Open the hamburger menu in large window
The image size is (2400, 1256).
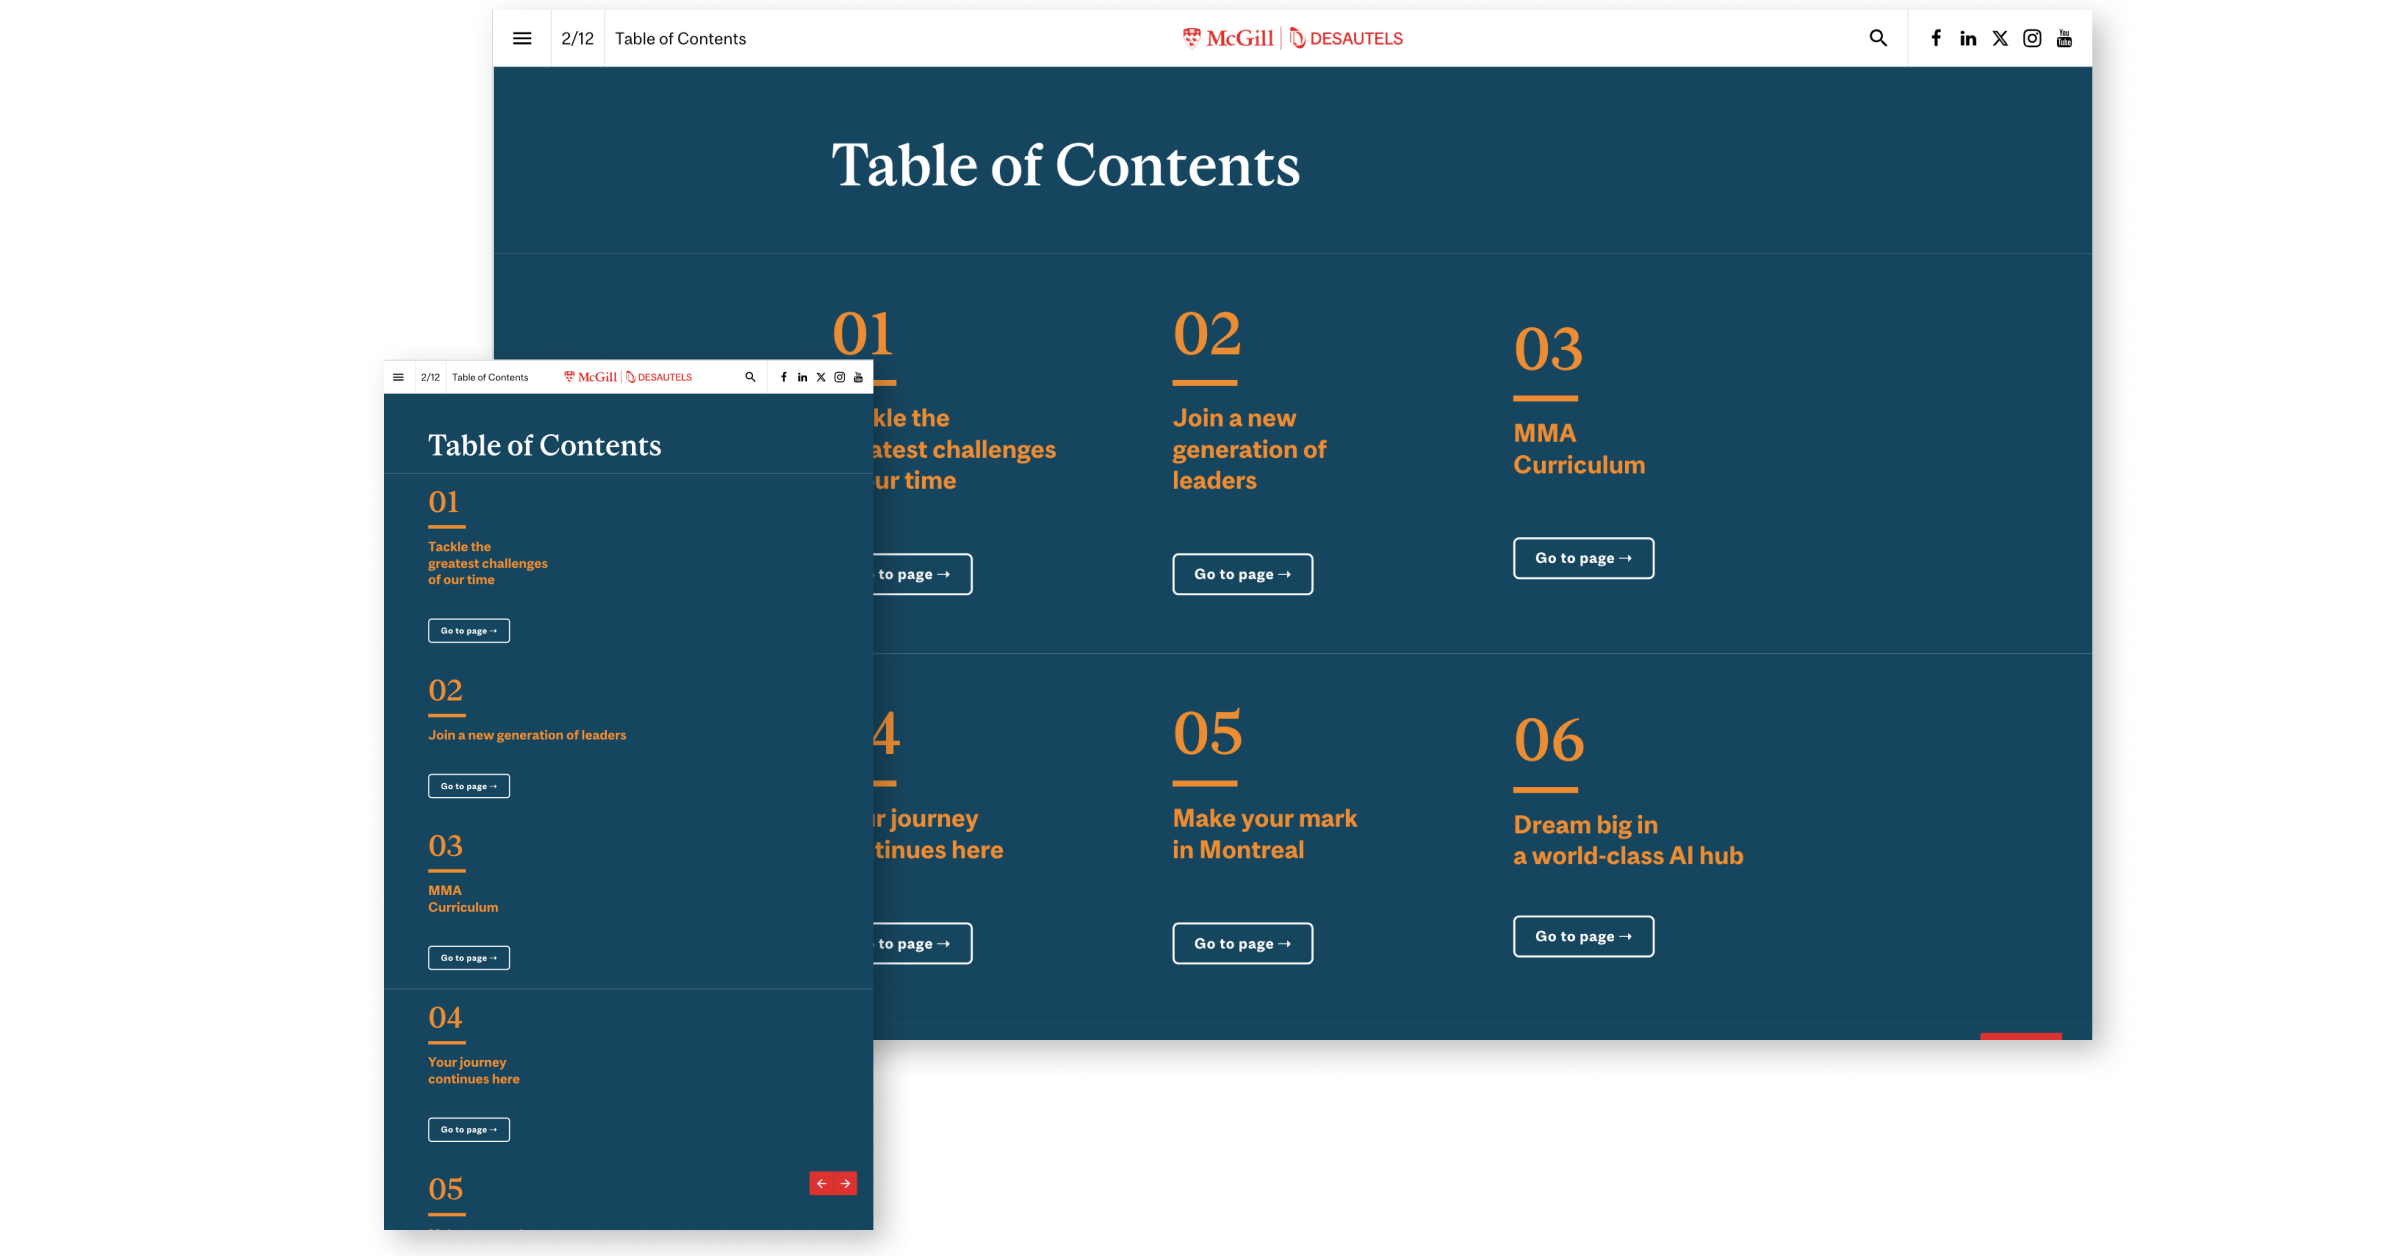522,38
